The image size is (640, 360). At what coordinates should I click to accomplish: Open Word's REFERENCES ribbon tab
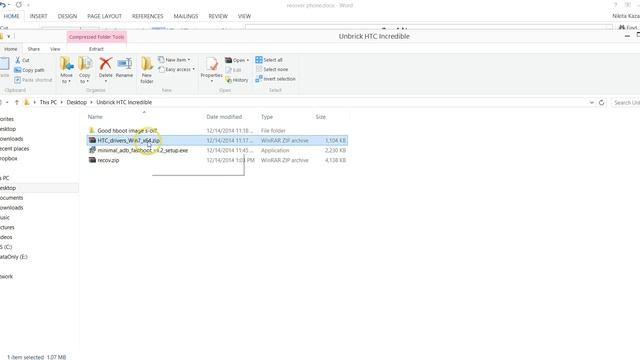tap(147, 16)
